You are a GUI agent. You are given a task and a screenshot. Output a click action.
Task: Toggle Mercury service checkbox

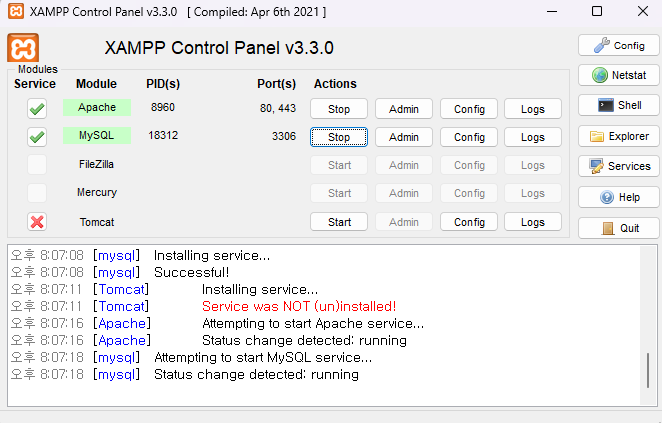[37, 193]
